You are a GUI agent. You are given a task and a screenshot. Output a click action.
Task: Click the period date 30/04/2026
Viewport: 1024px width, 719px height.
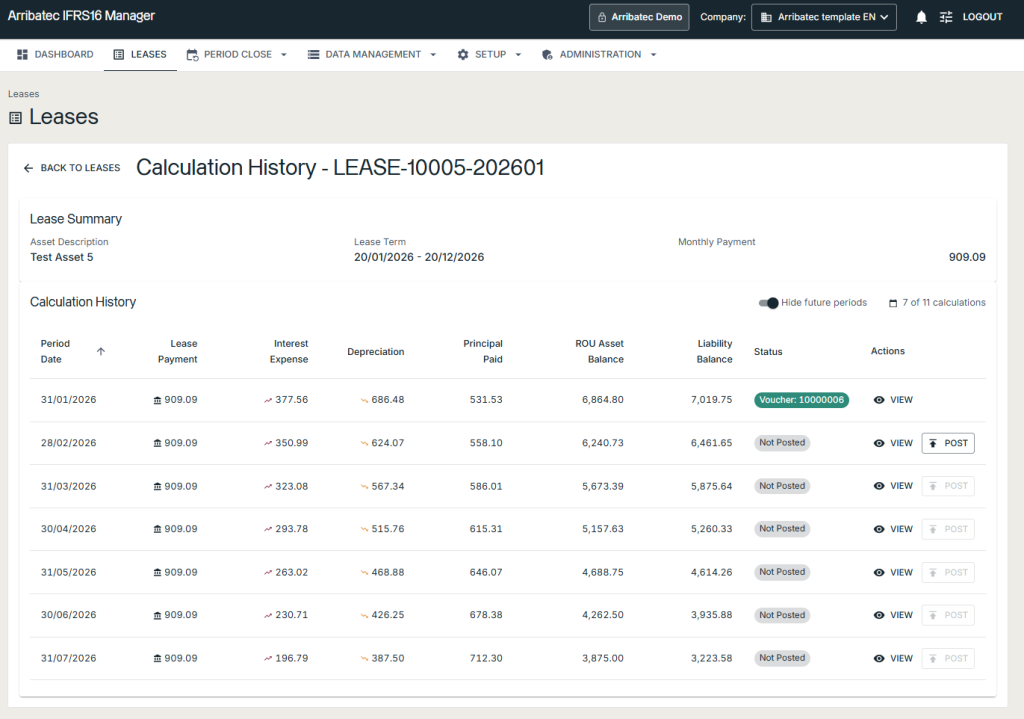[69, 529]
